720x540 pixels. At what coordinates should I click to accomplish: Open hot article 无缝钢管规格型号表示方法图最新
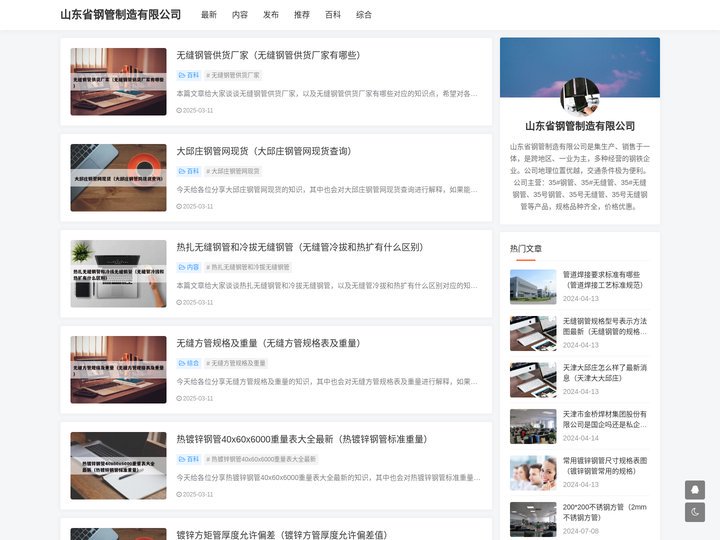(605, 326)
